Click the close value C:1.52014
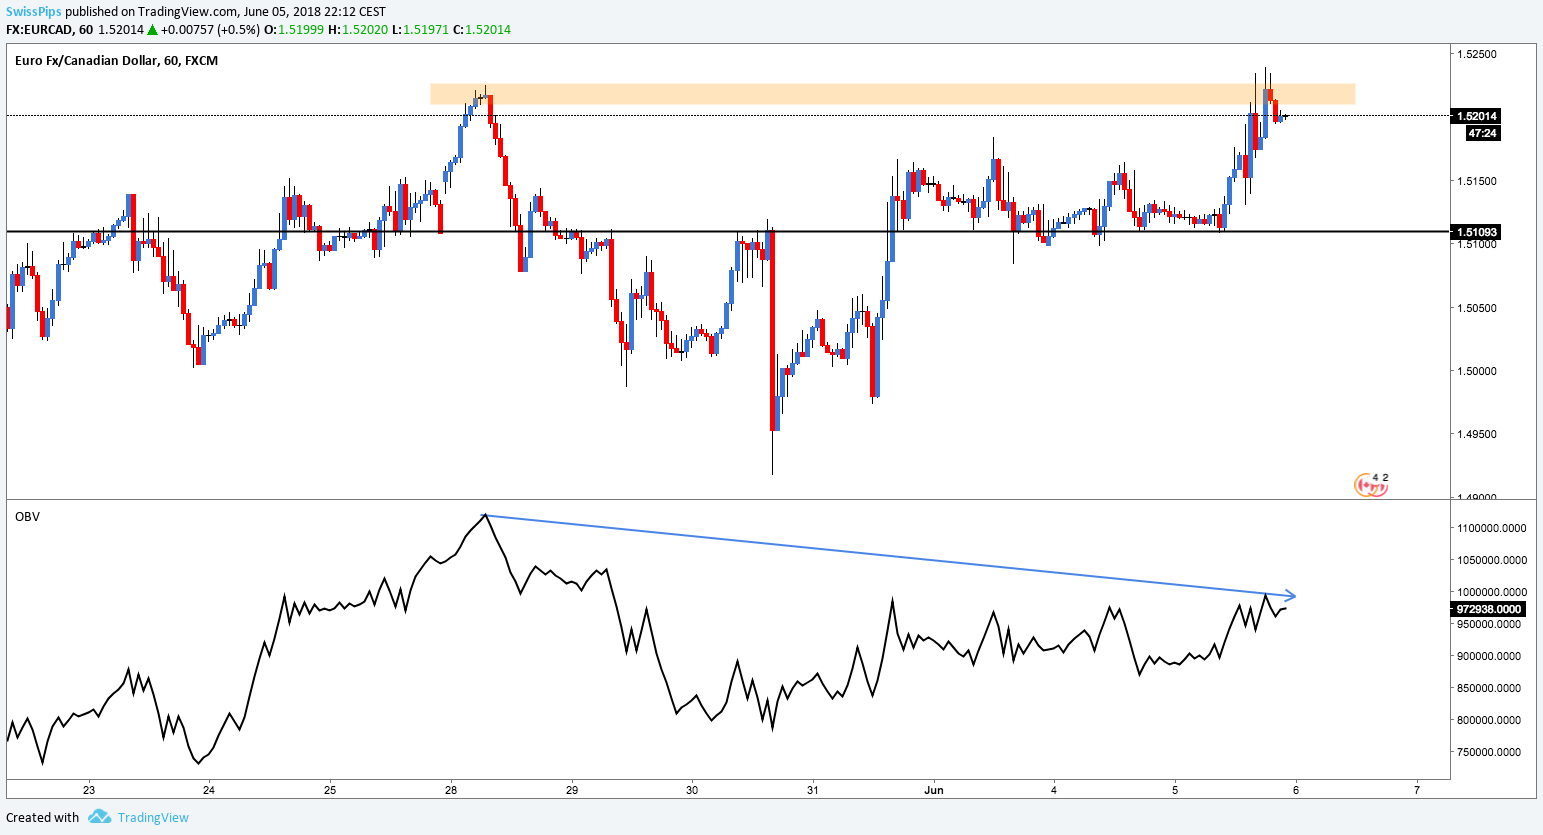This screenshot has height=835, width=1543. 482,30
